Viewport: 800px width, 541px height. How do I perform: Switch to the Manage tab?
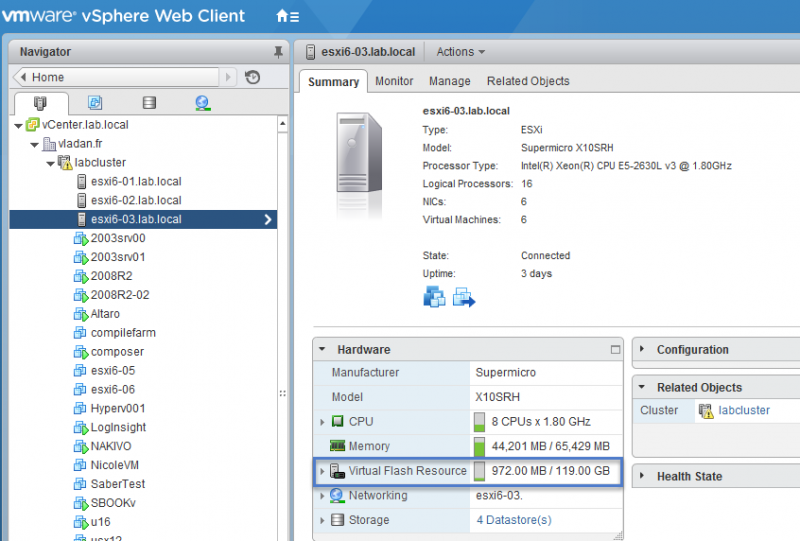pos(449,81)
